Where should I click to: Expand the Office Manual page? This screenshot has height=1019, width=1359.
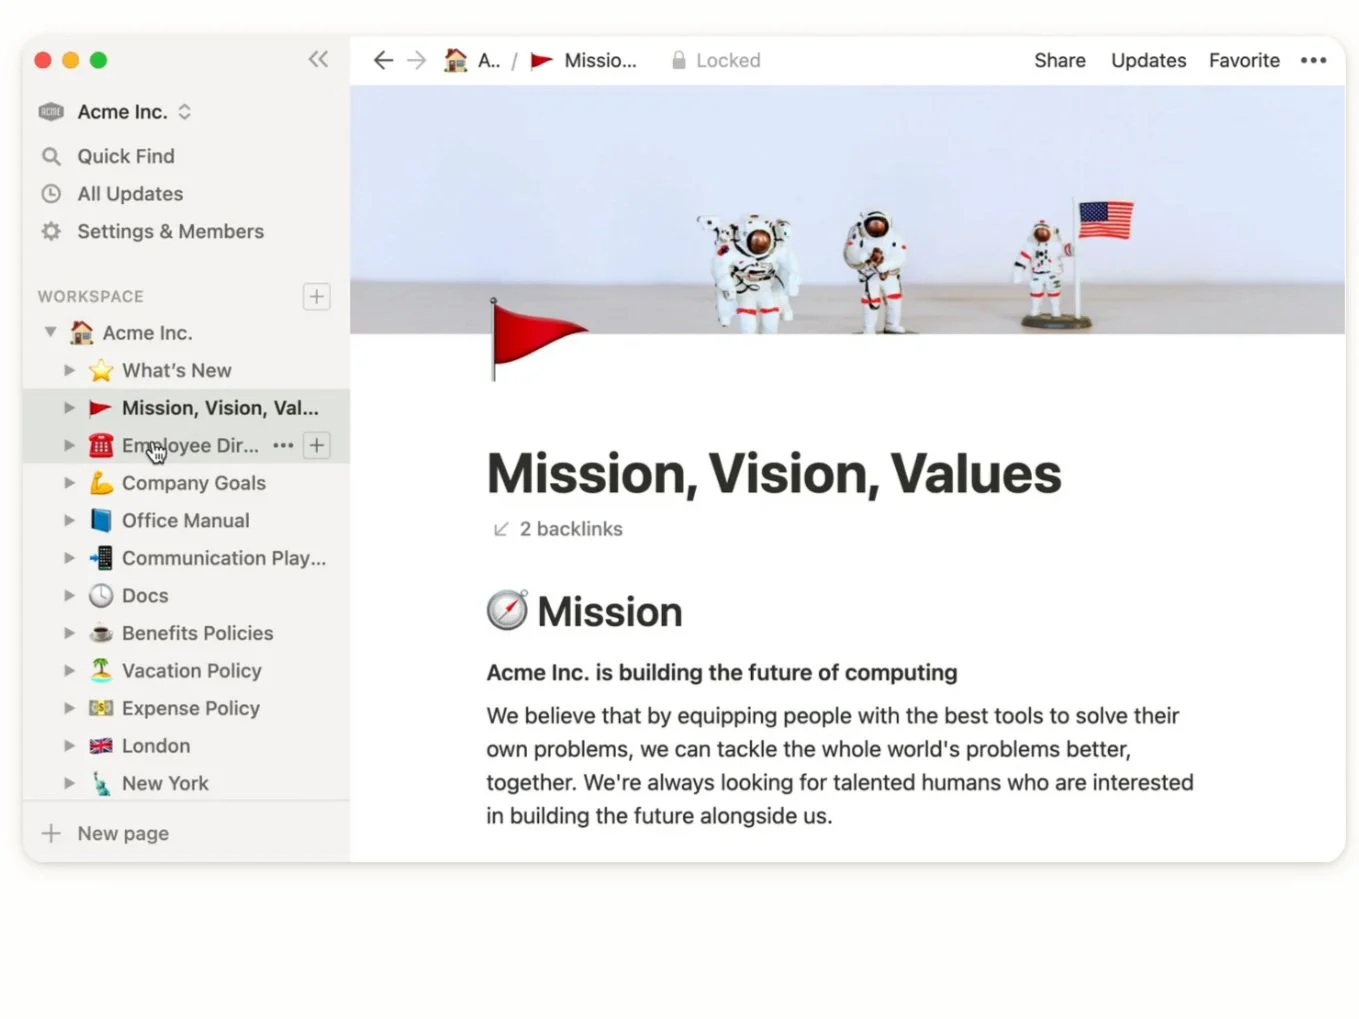[69, 520]
